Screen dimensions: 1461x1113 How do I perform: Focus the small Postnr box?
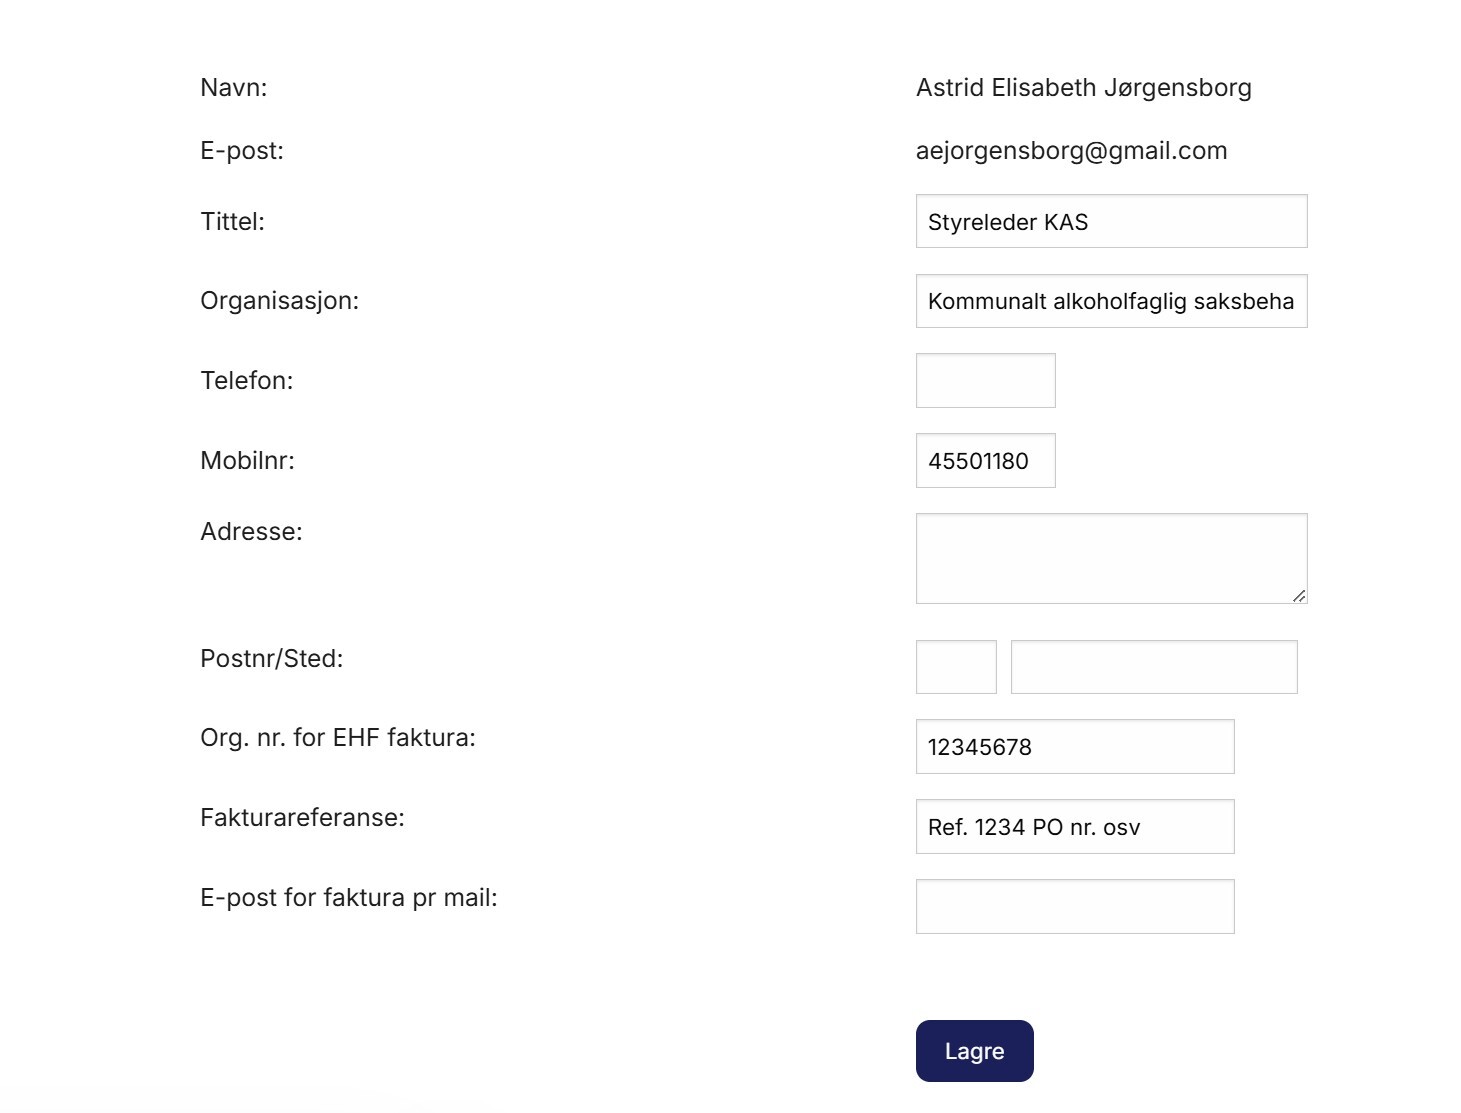click(x=956, y=667)
